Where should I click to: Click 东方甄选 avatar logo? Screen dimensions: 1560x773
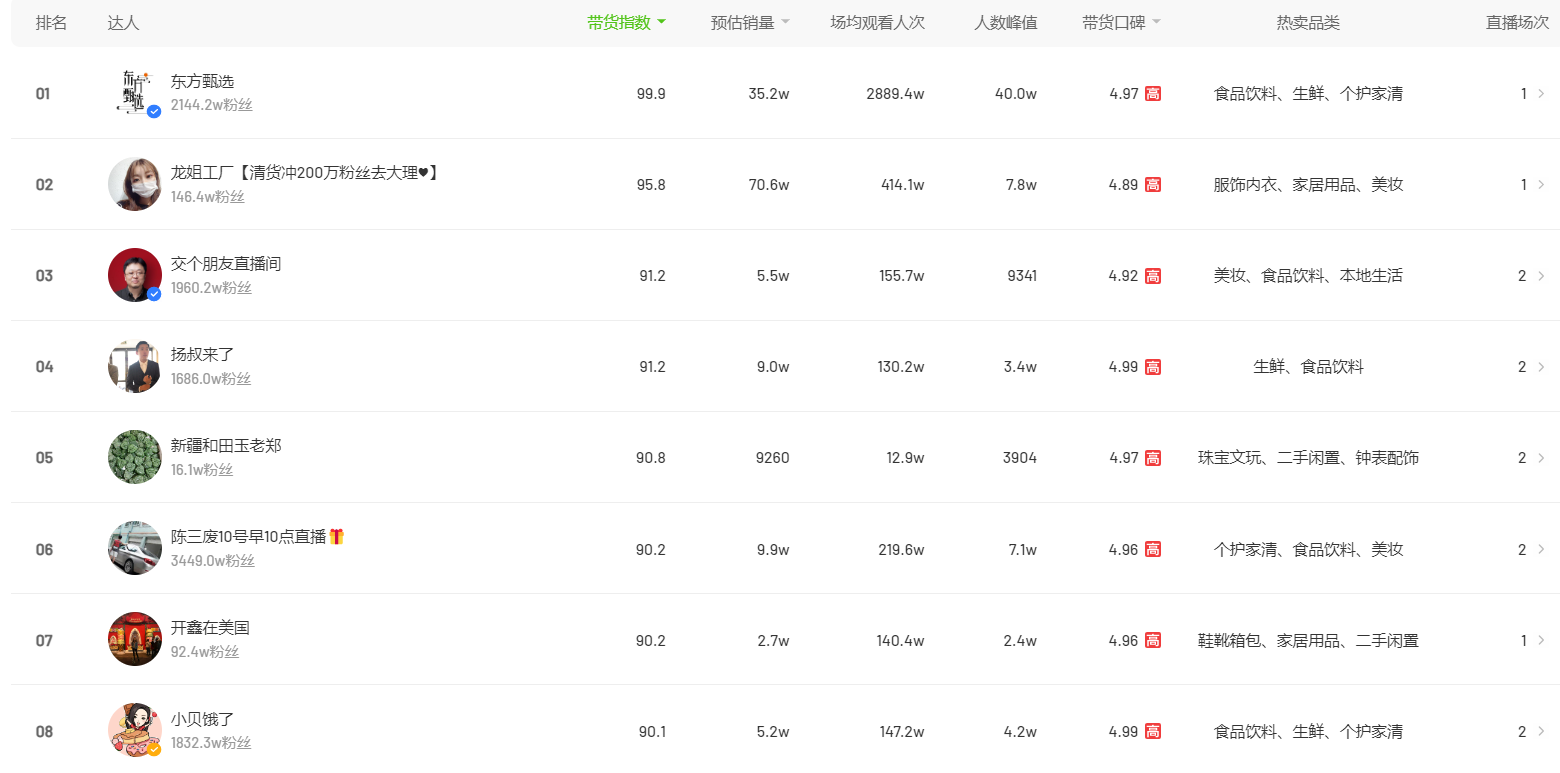pyautogui.click(x=134, y=93)
